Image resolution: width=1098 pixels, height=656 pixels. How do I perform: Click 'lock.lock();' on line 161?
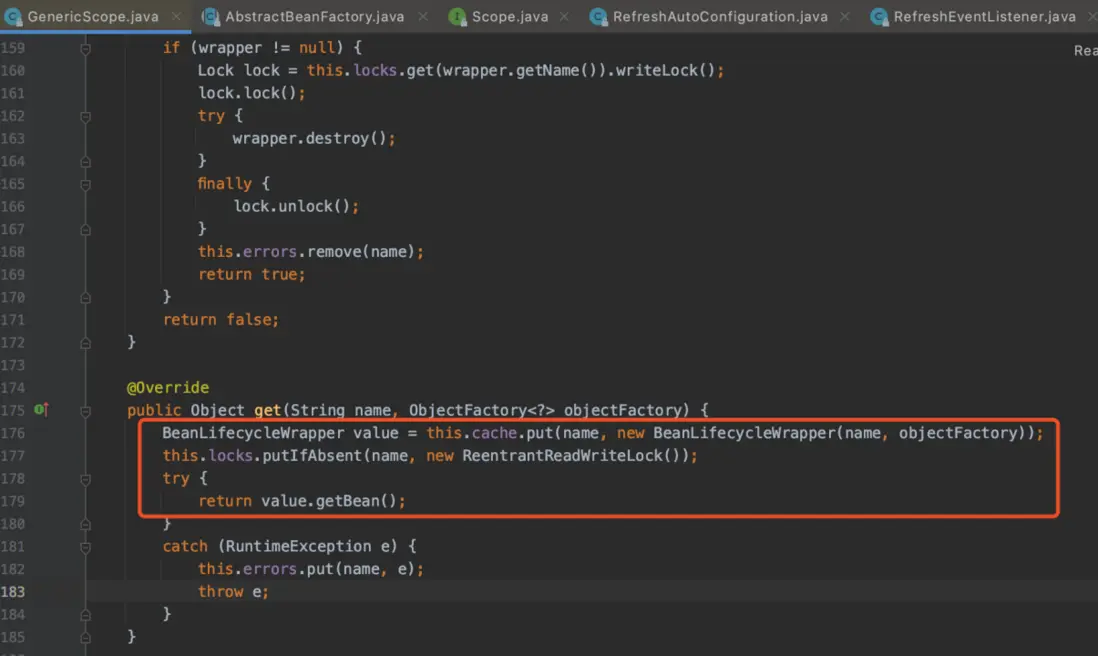pos(251,93)
